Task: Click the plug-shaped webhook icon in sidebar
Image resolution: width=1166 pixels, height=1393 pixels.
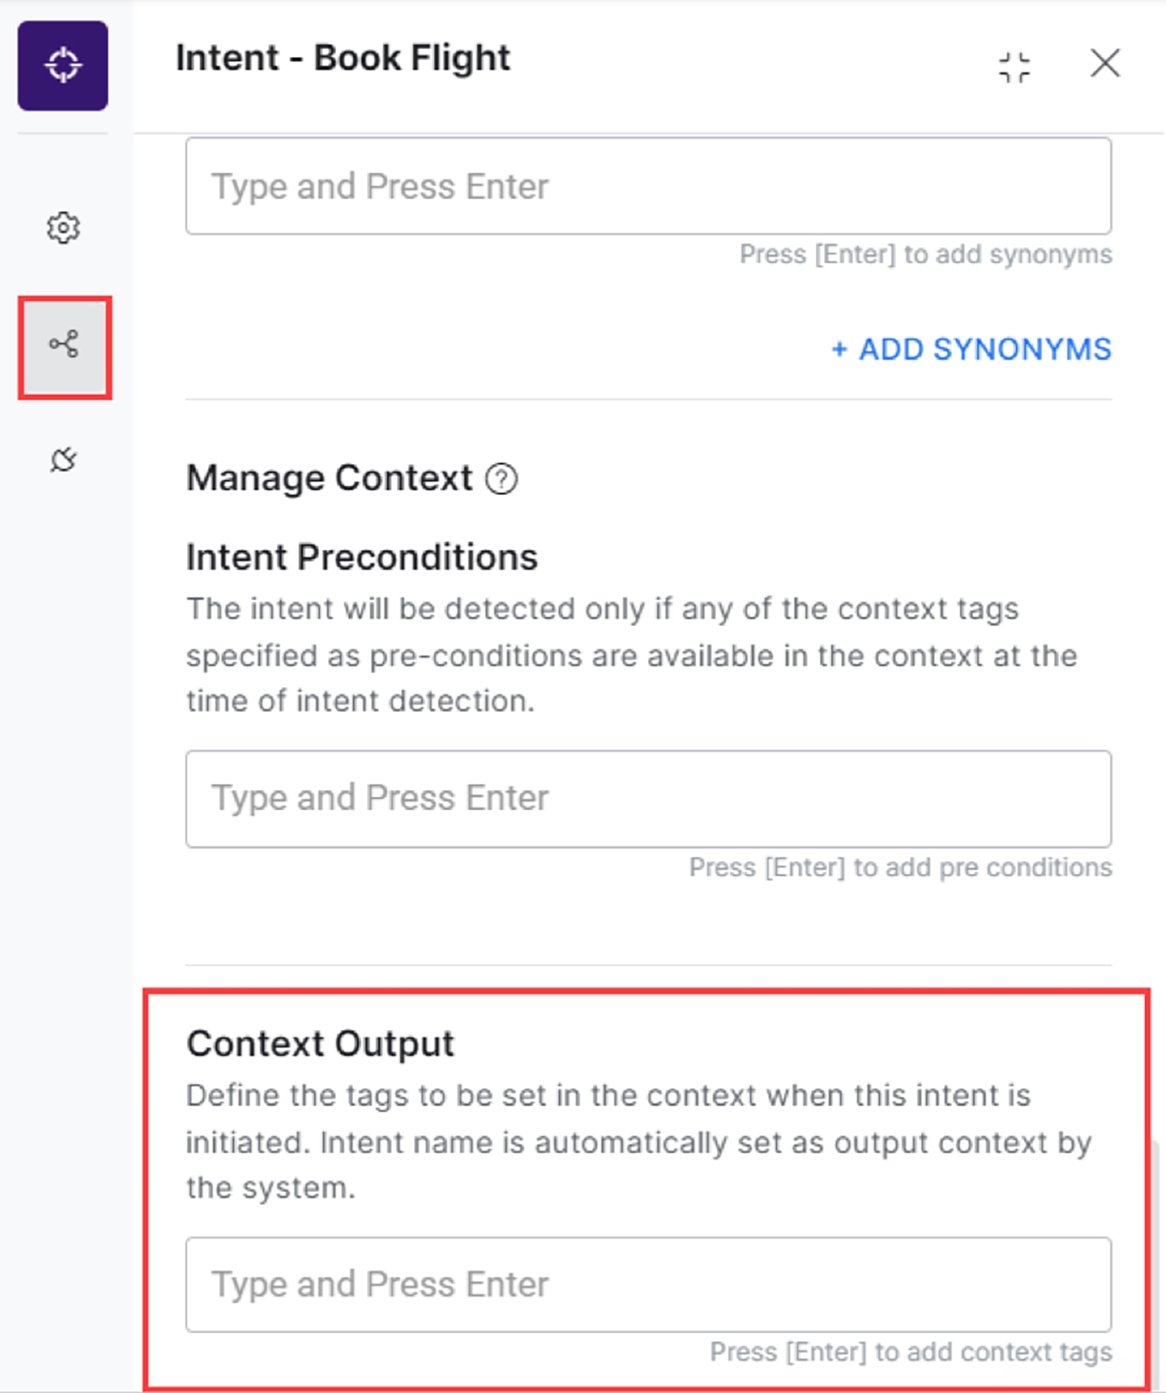Action: 62,462
